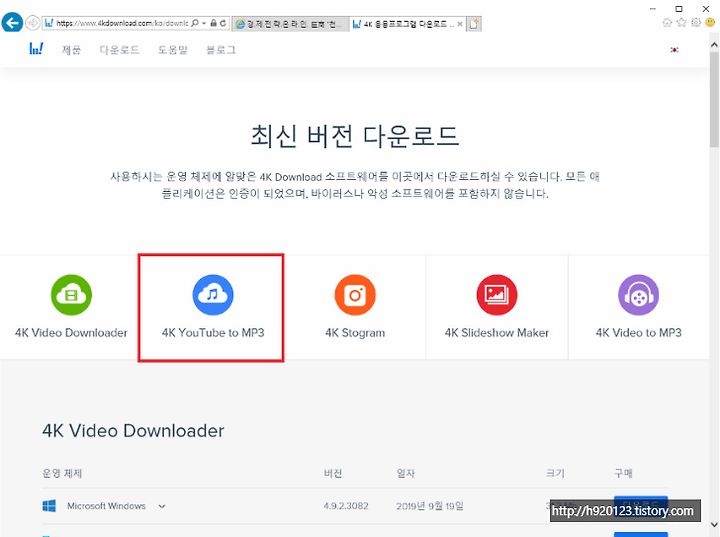The width and height of the screenshot is (720, 537).
Task: Click the red 4K Slideshow Maker icon
Action: point(497,295)
